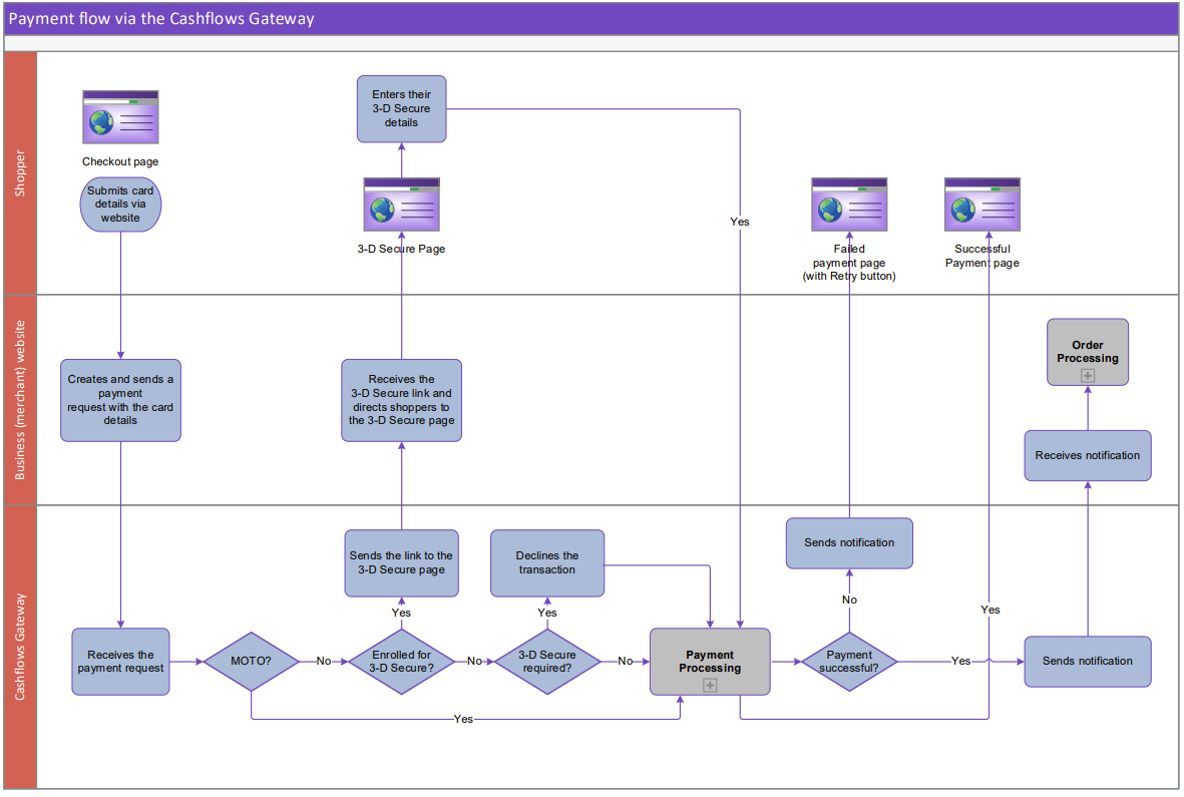Click the Successful Payment page icon
Viewport: 1184px width, 797px height.
(x=982, y=205)
